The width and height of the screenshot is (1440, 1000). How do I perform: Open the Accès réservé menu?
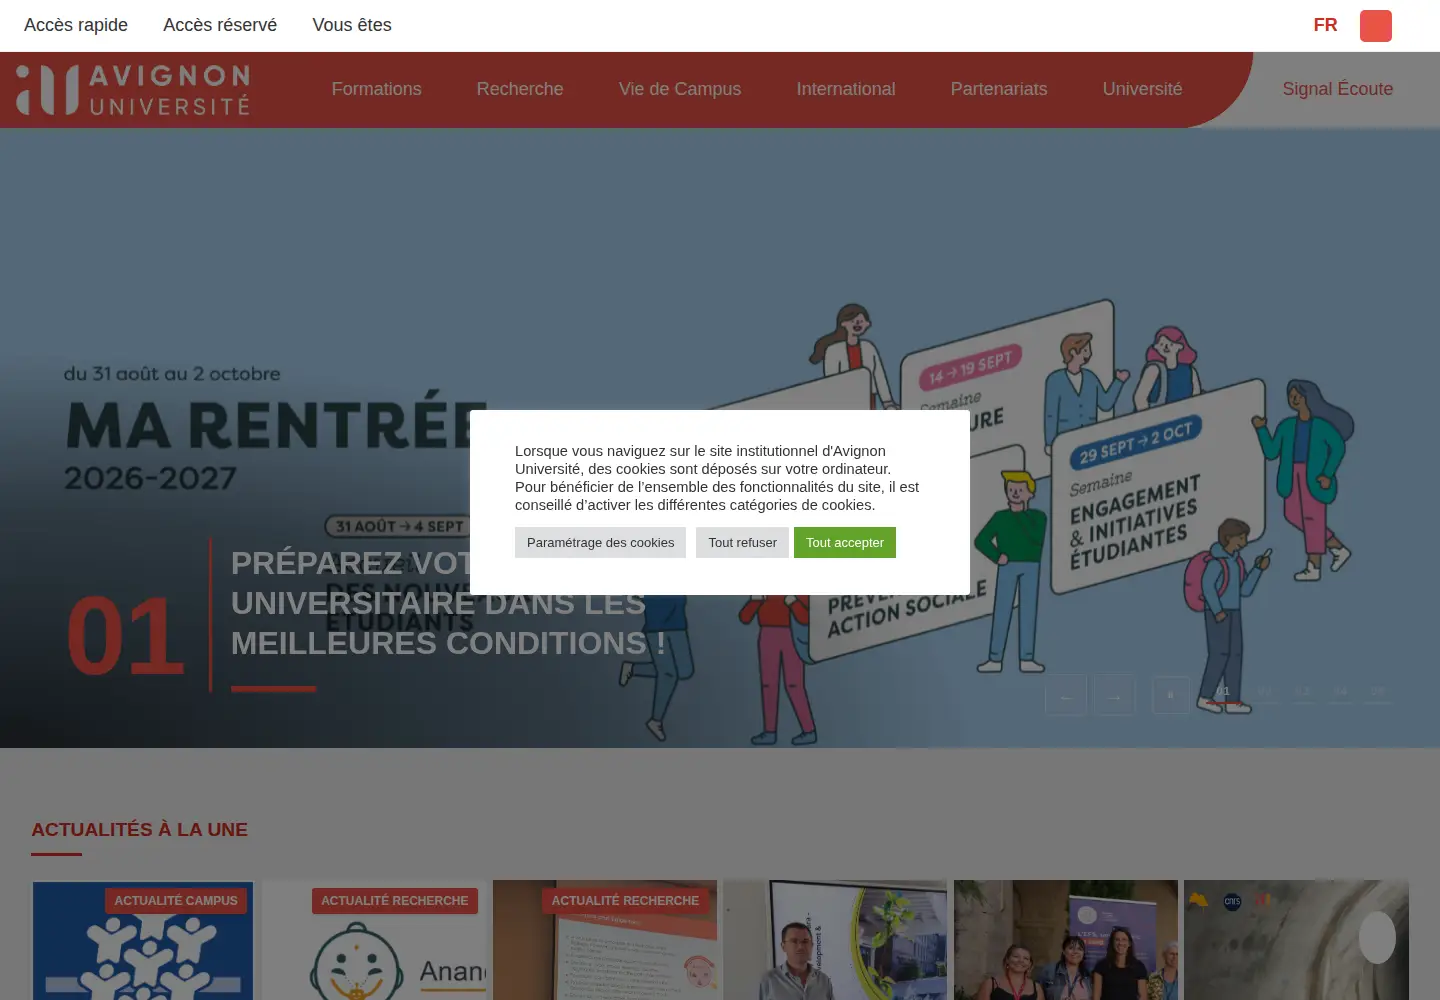(x=220, y=25)
